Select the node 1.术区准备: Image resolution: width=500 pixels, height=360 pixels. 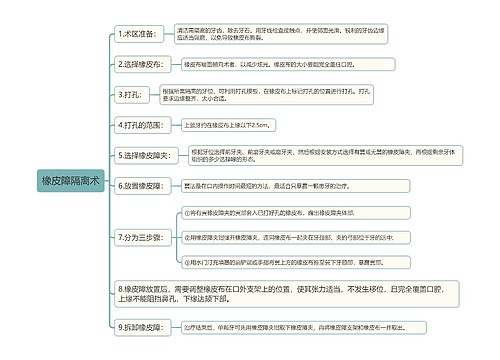click(x=139, y=34)
